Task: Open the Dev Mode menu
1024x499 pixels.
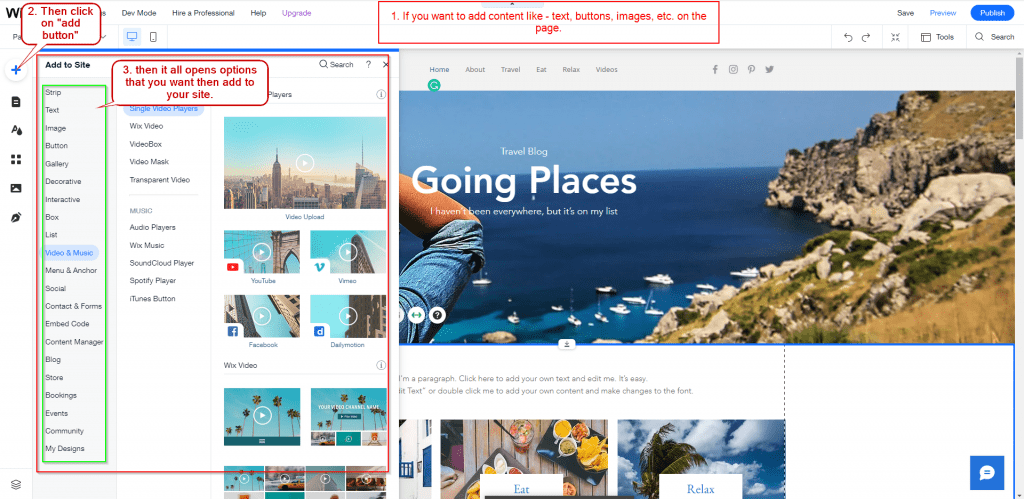Action: [x=139, y=13]
